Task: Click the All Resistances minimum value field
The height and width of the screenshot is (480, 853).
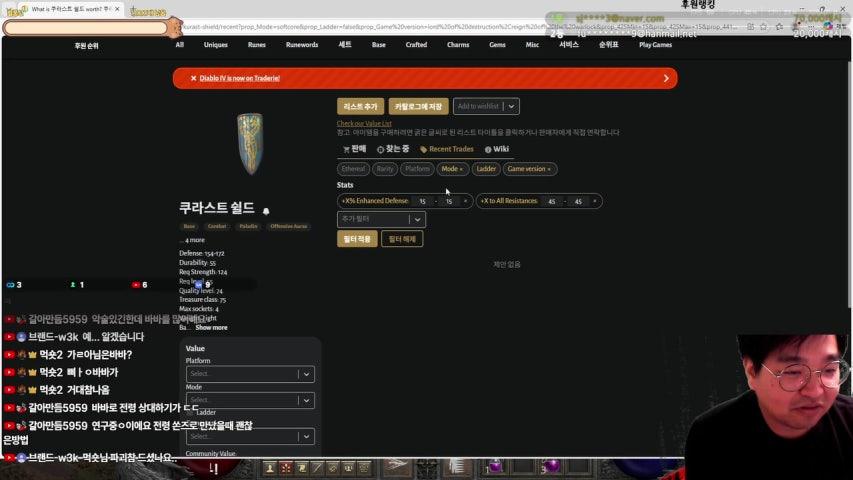Action: point(552,201)
